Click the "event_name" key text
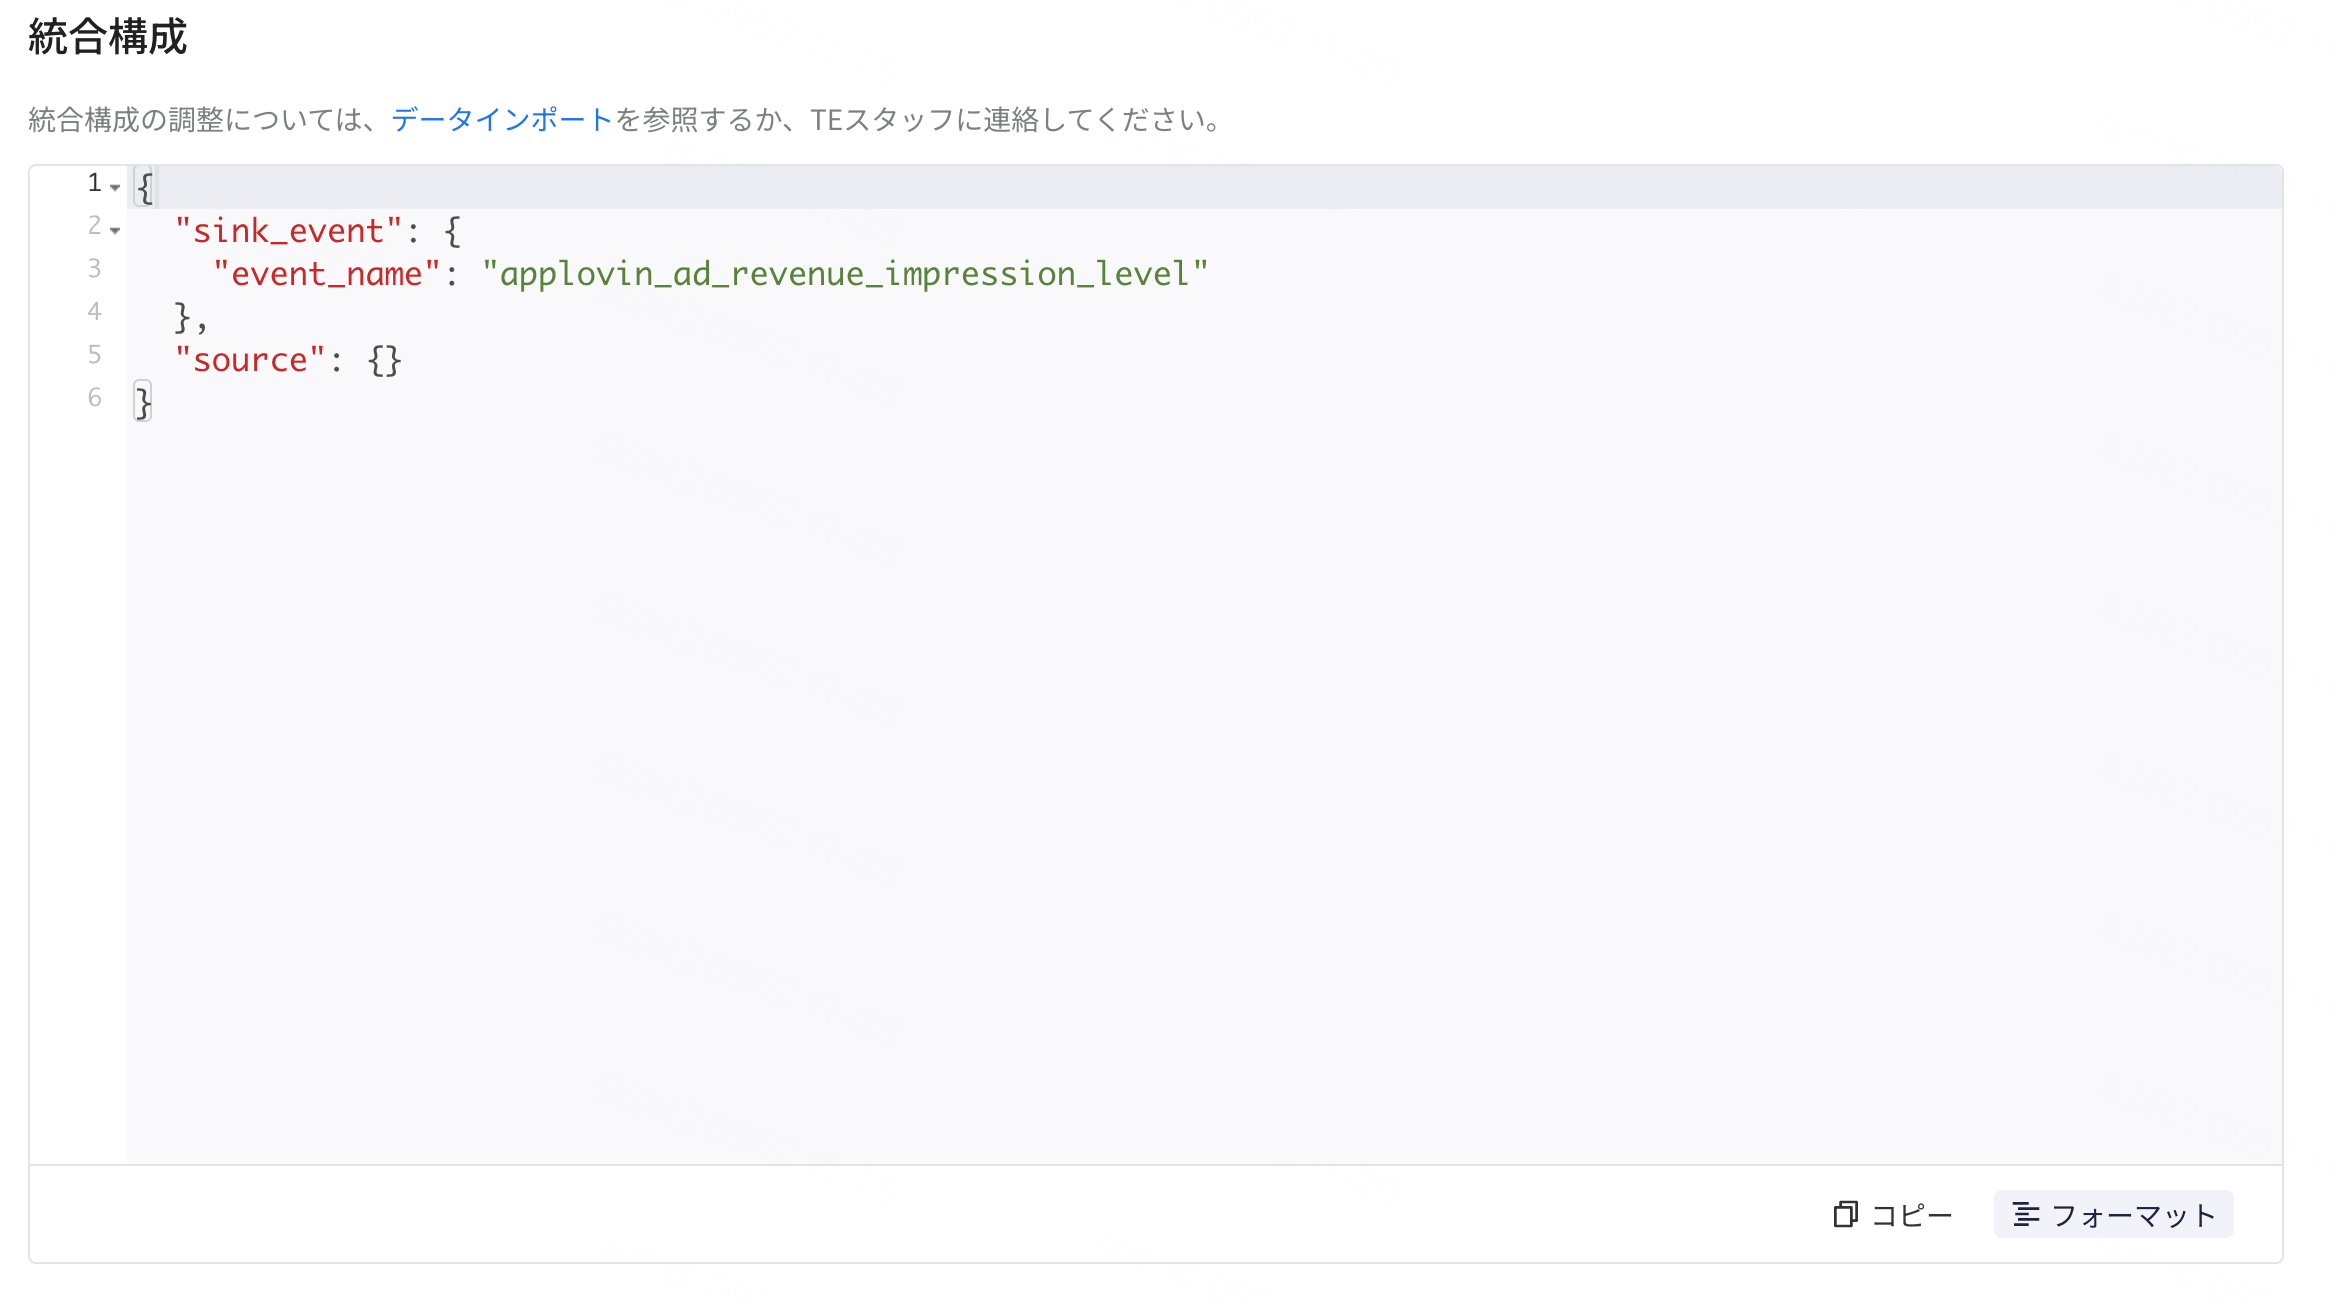Viewport: 2336px width, 1300px height. [x=327, y=274]
